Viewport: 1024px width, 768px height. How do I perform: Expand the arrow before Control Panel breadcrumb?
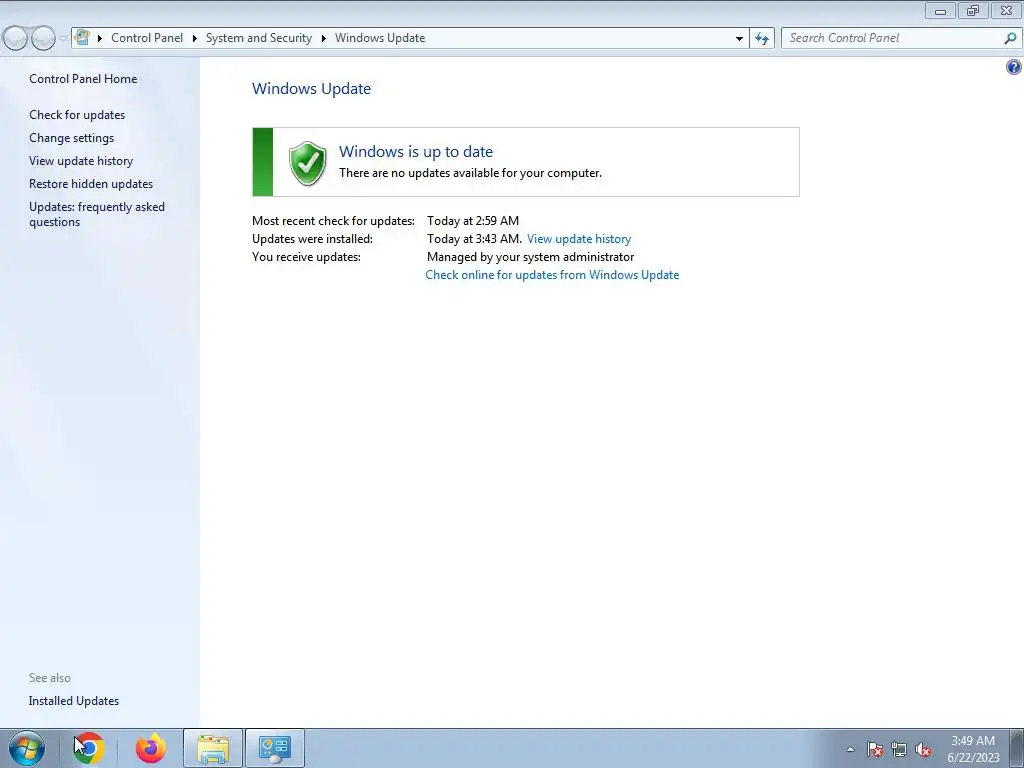(100, 38)
